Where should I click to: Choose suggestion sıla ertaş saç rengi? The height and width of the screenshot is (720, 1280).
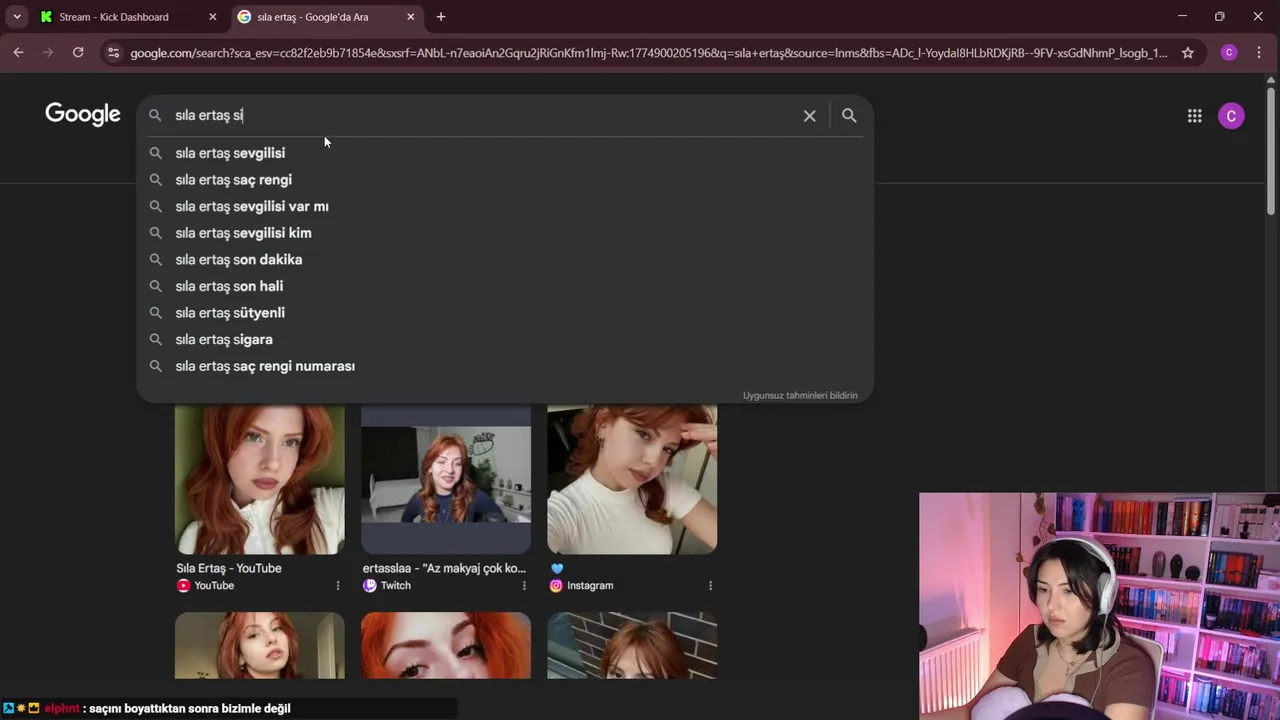505,180
